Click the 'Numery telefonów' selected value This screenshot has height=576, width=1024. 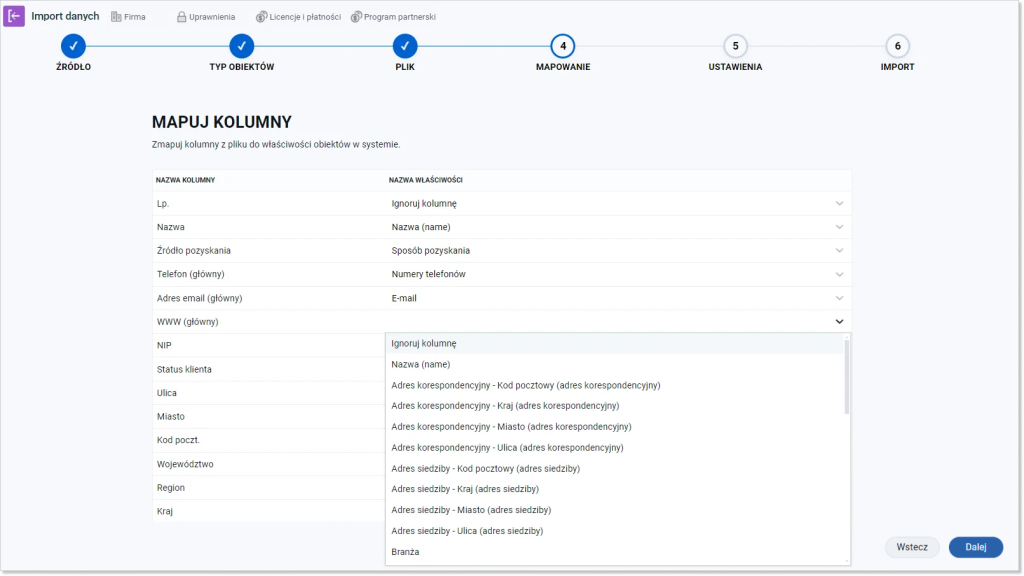[x=428, y=274]
